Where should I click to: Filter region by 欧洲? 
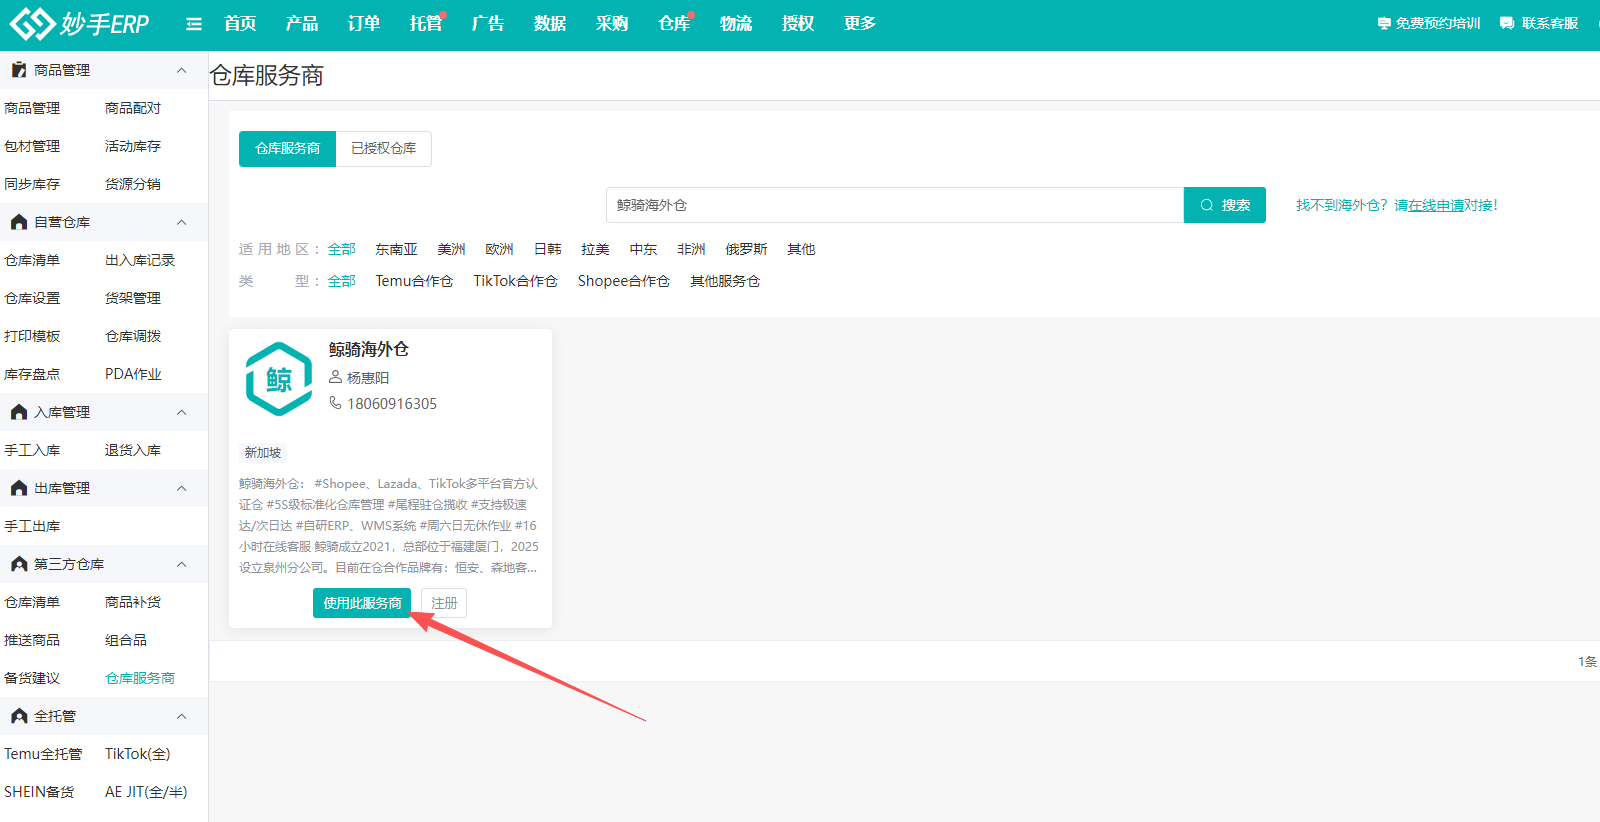[499, 249]
